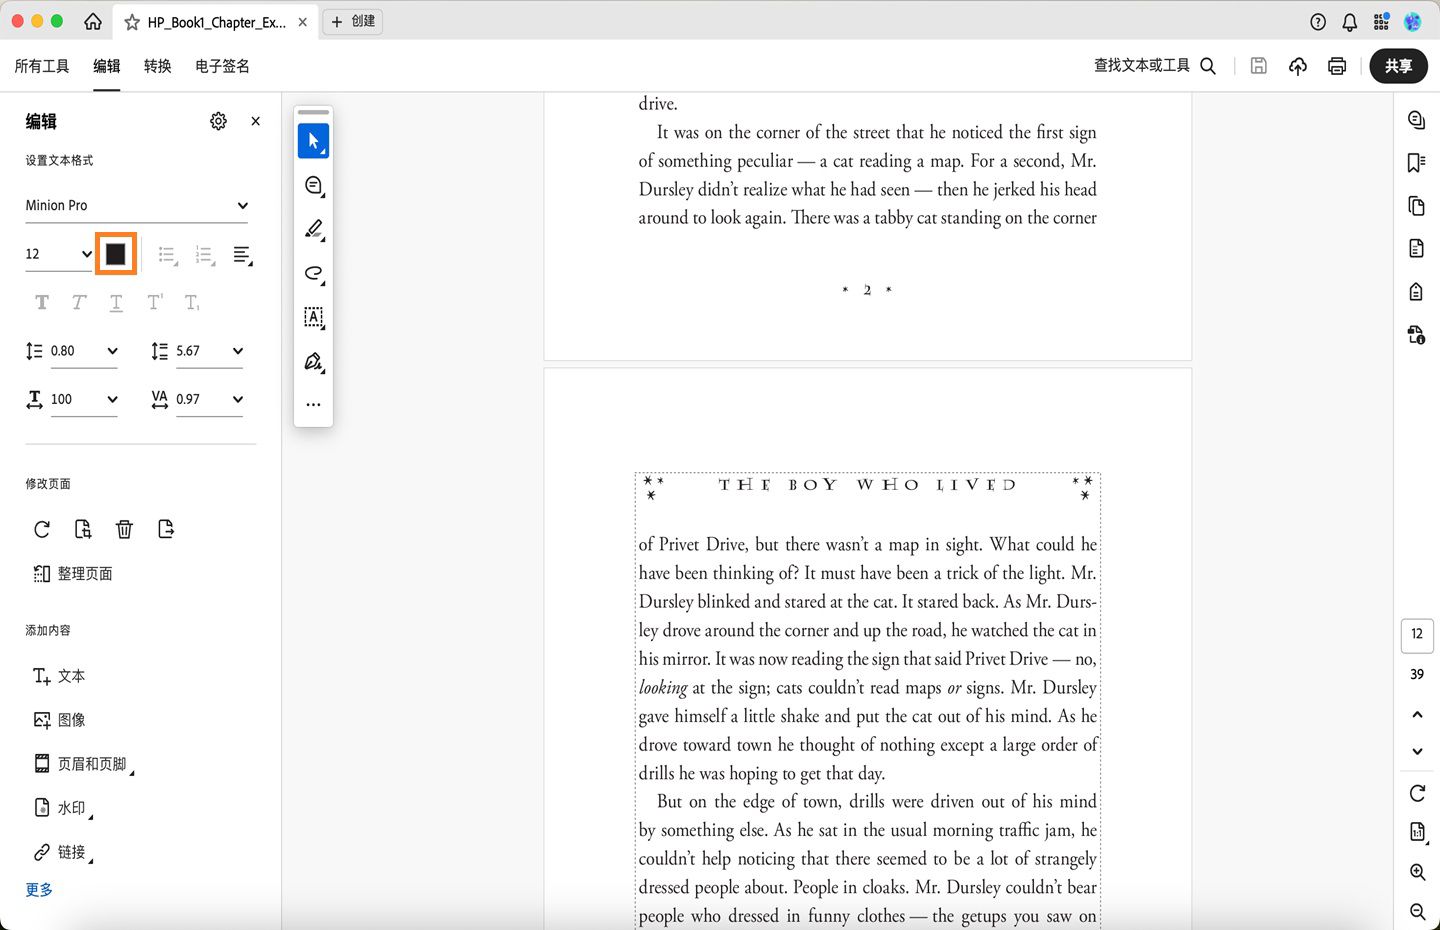The image size is (1440, 930).
Task: Toggle bold formatting on selected text
Action: (x=41, y=302)
